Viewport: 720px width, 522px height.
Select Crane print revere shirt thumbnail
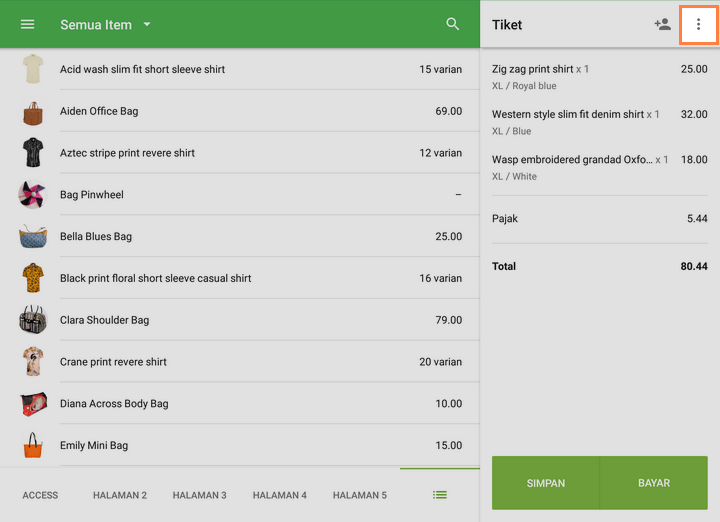point(33,361)
